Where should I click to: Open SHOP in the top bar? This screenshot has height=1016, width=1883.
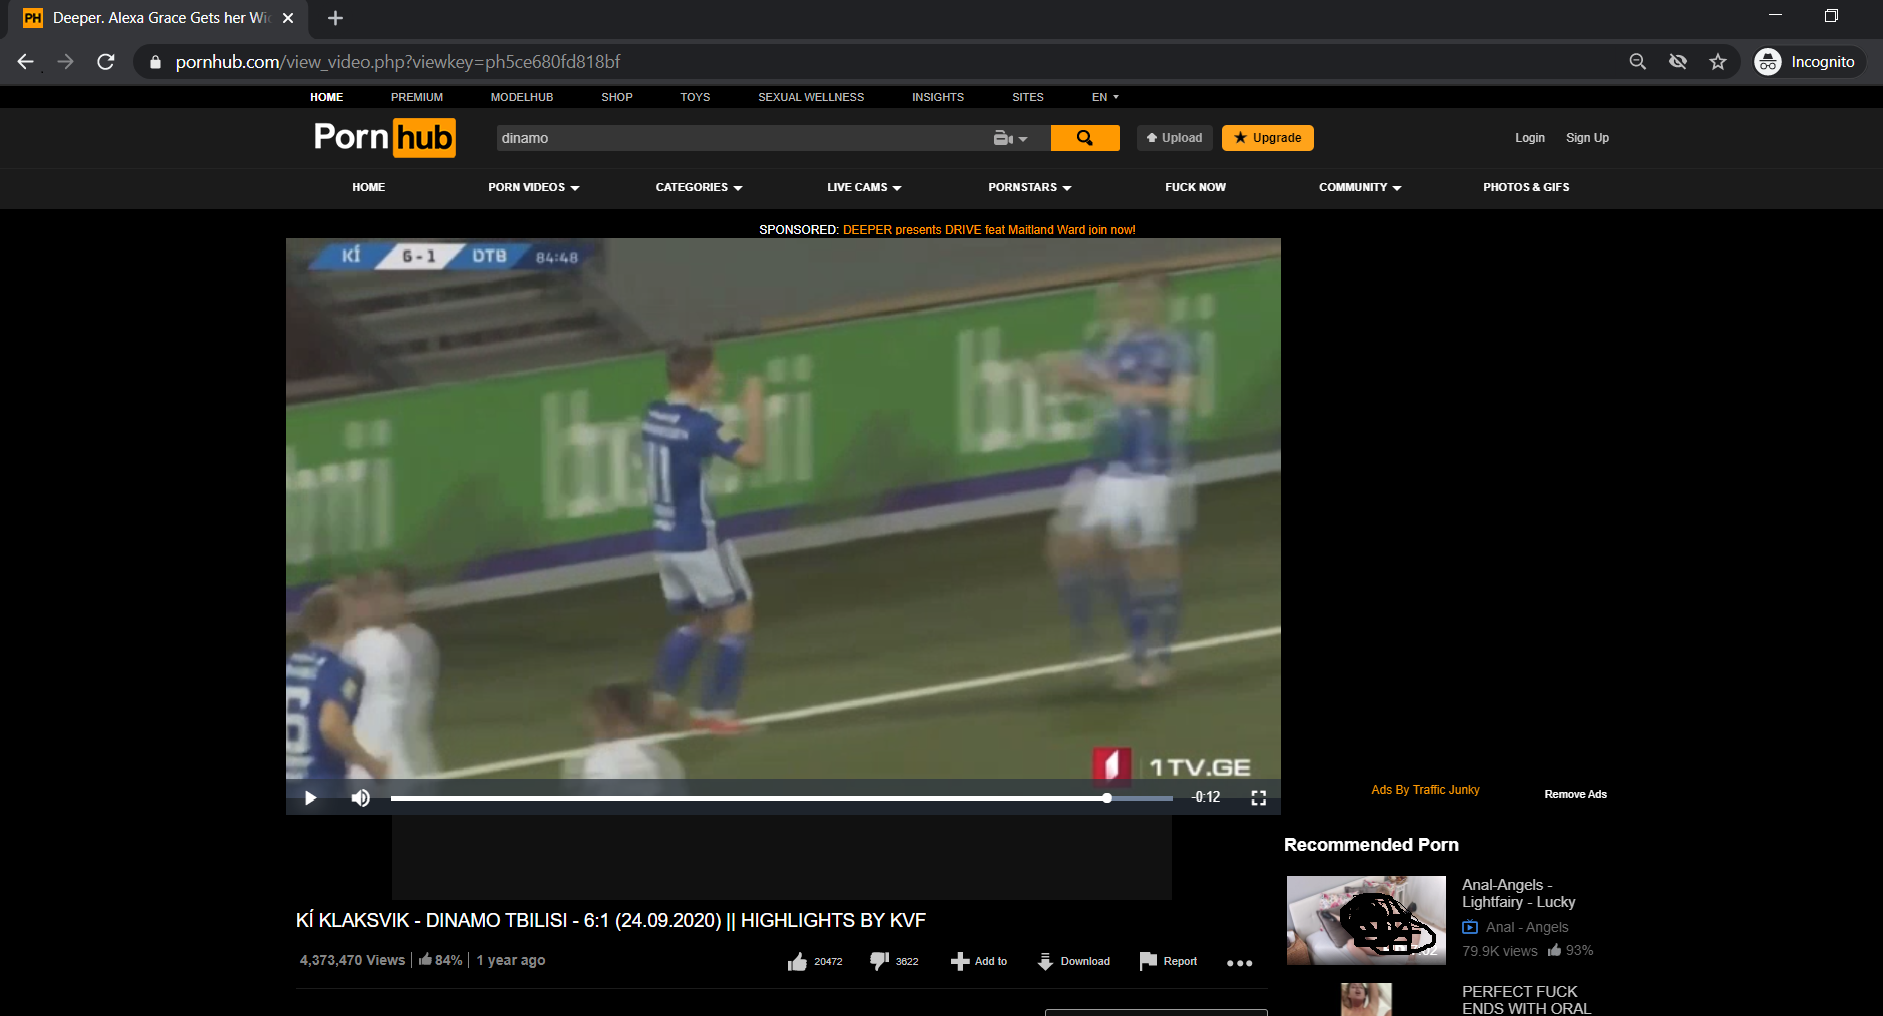click(x=617, y=97)
